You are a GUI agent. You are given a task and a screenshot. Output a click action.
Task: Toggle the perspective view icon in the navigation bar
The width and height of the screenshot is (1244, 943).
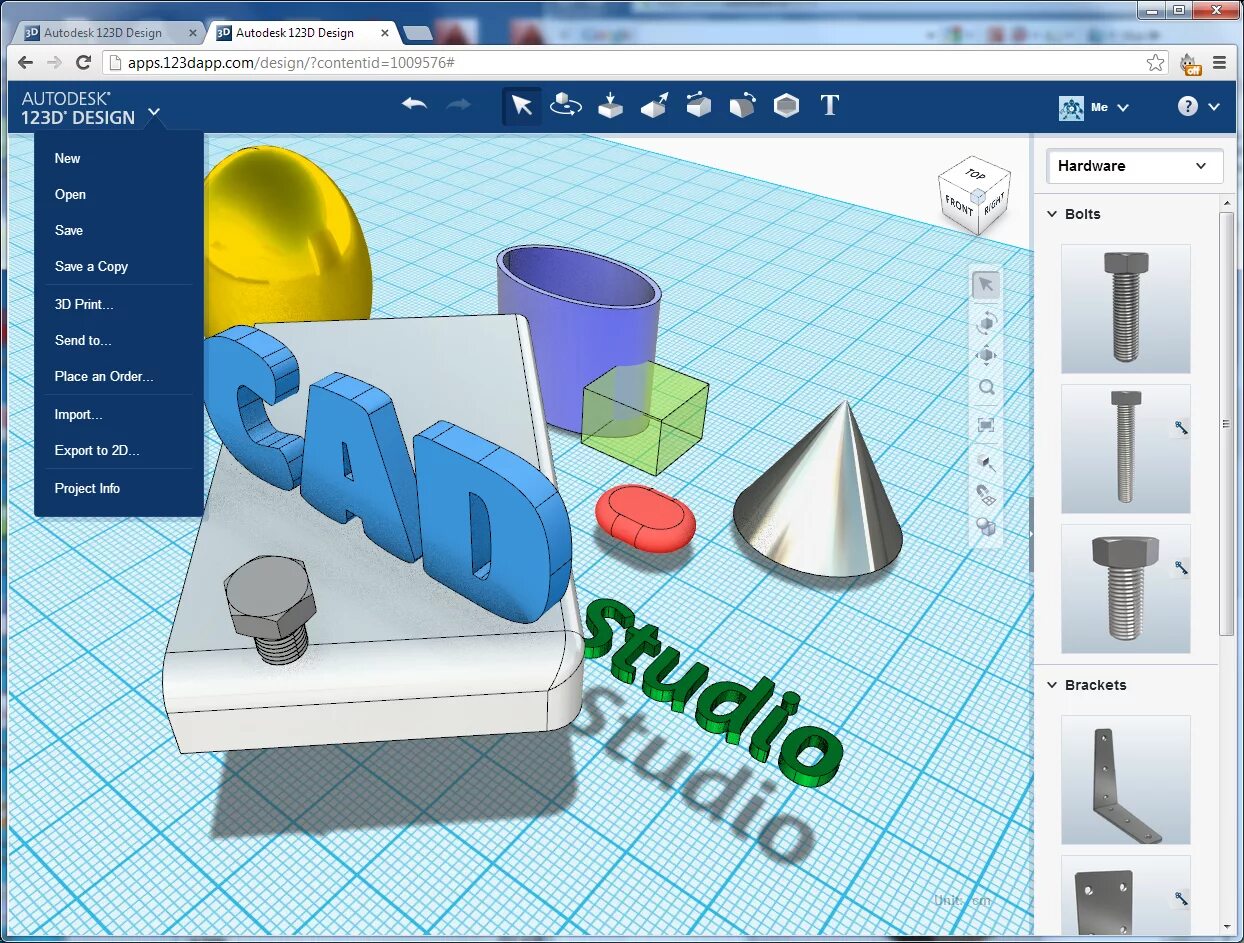click(x=986, y=461)
